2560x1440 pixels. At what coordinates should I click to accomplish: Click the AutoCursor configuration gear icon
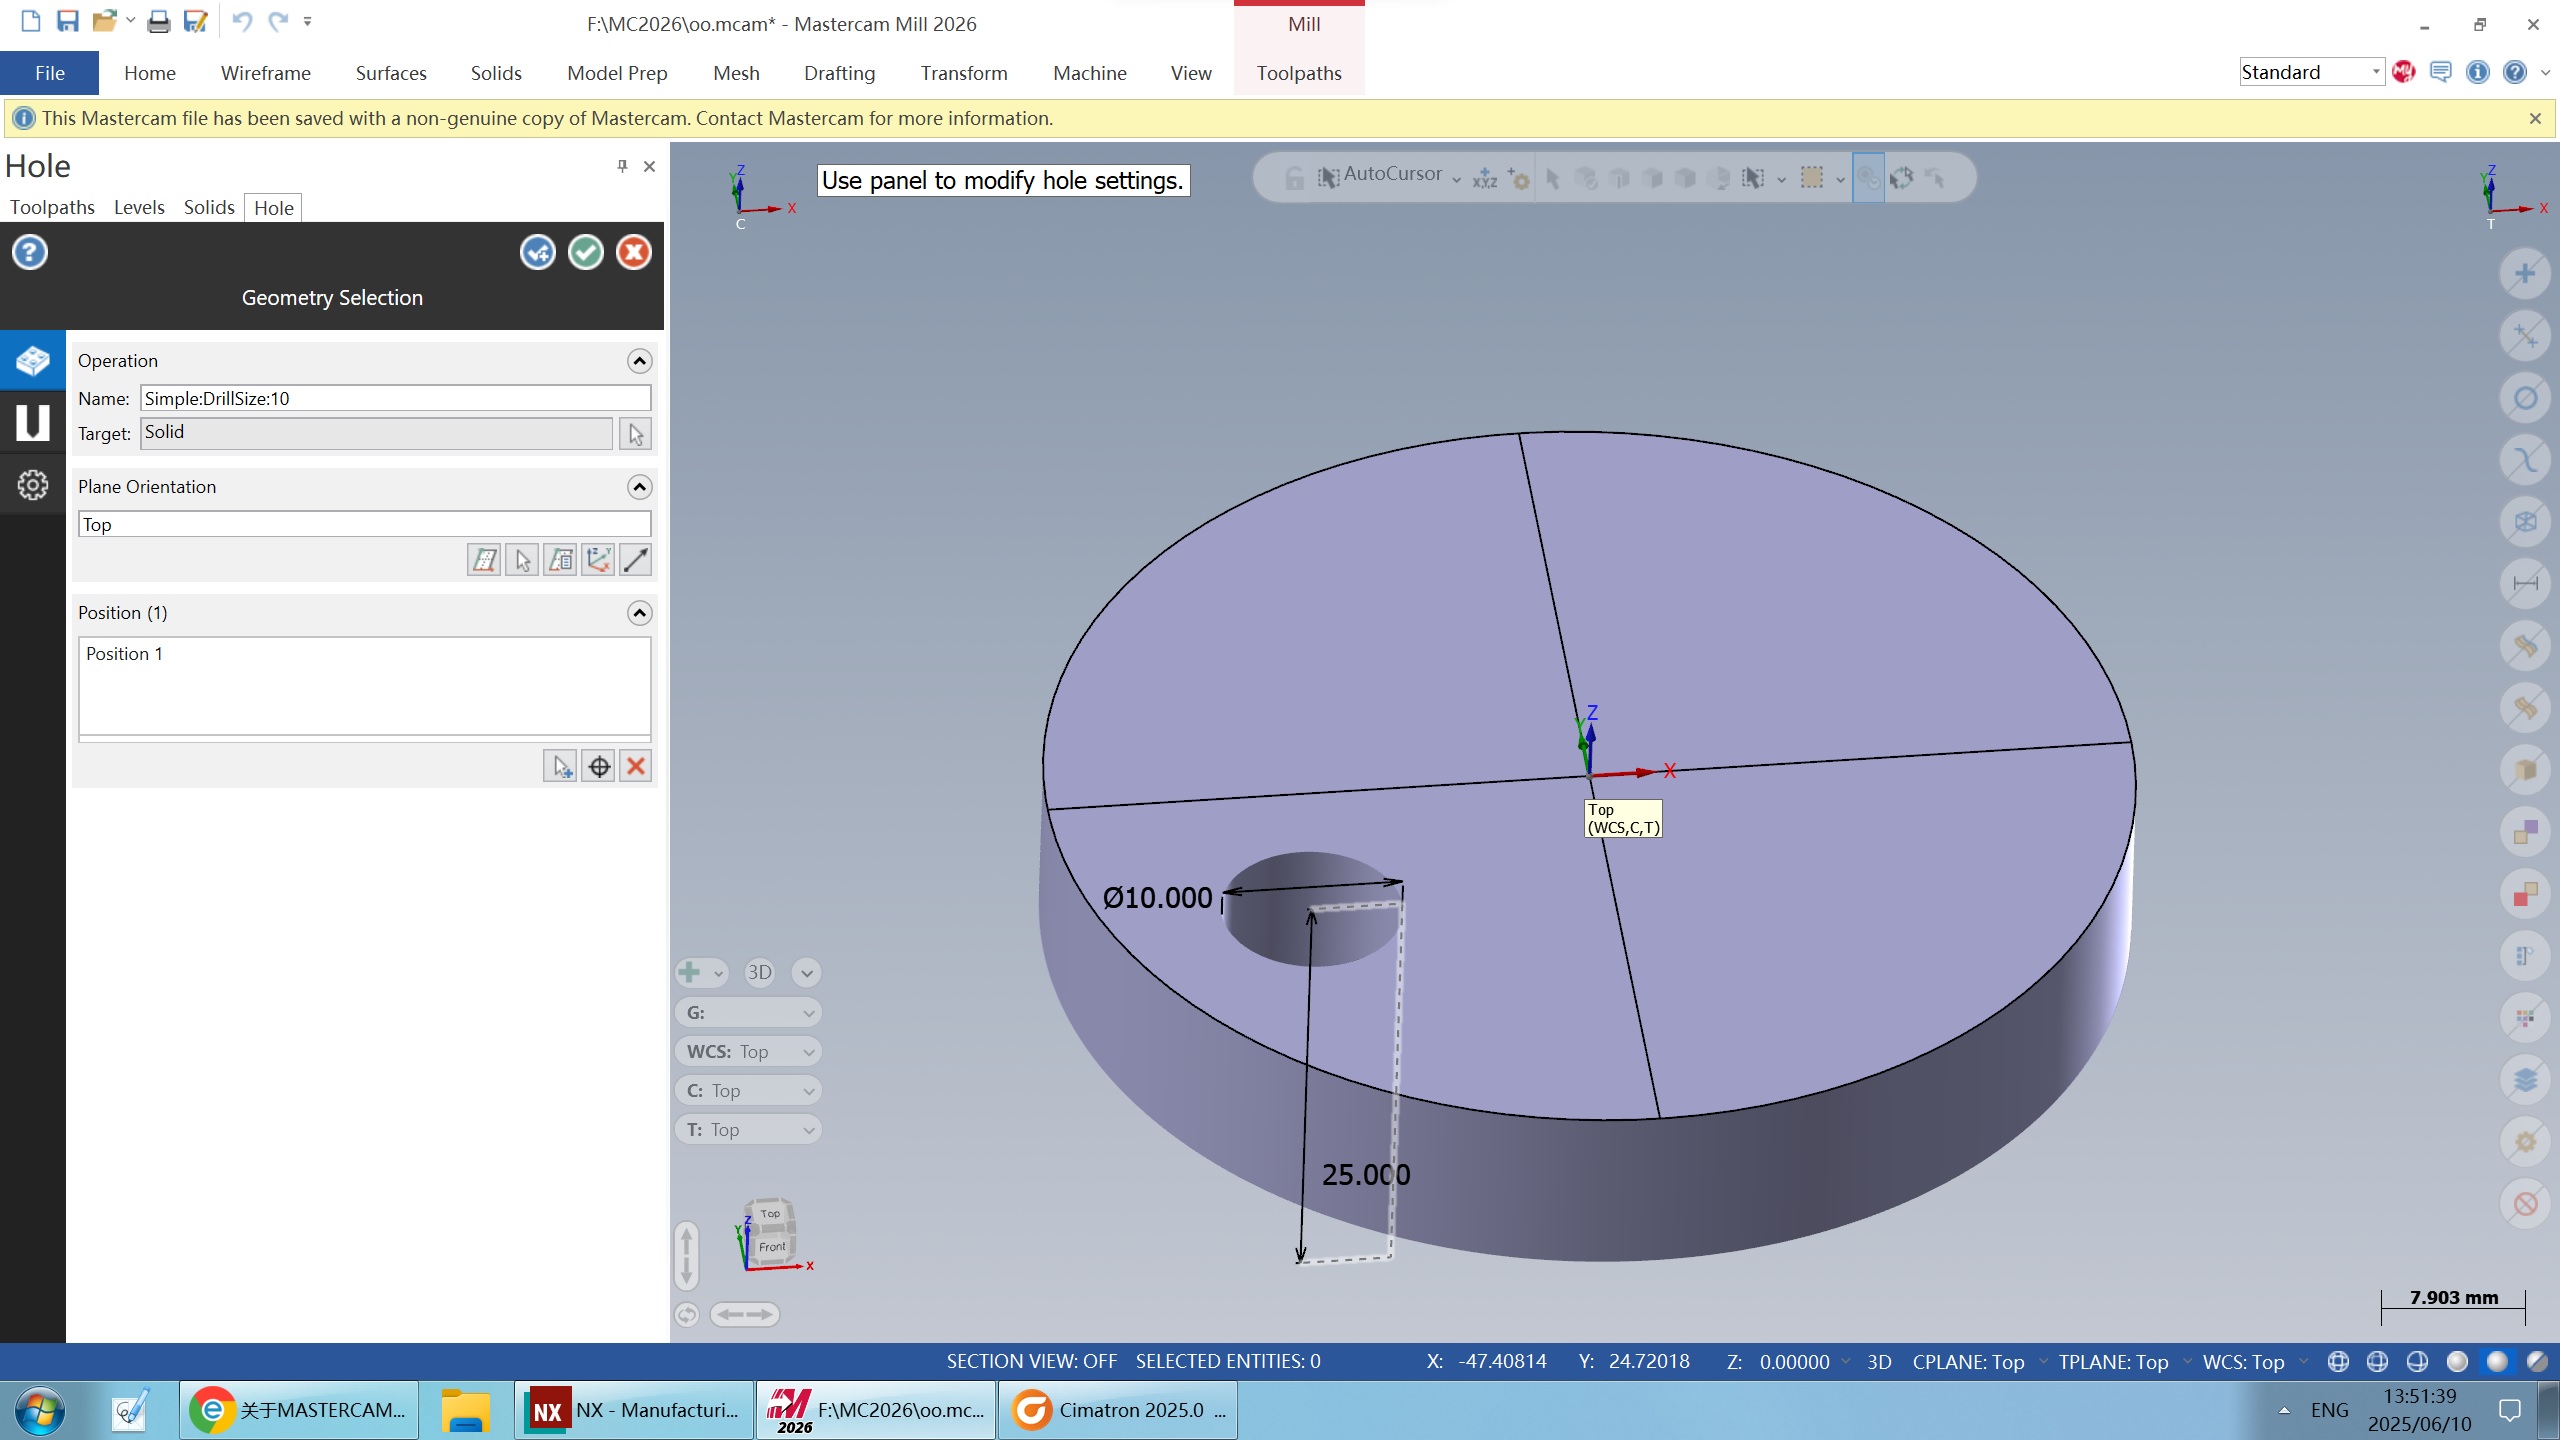pos(1519,178)
